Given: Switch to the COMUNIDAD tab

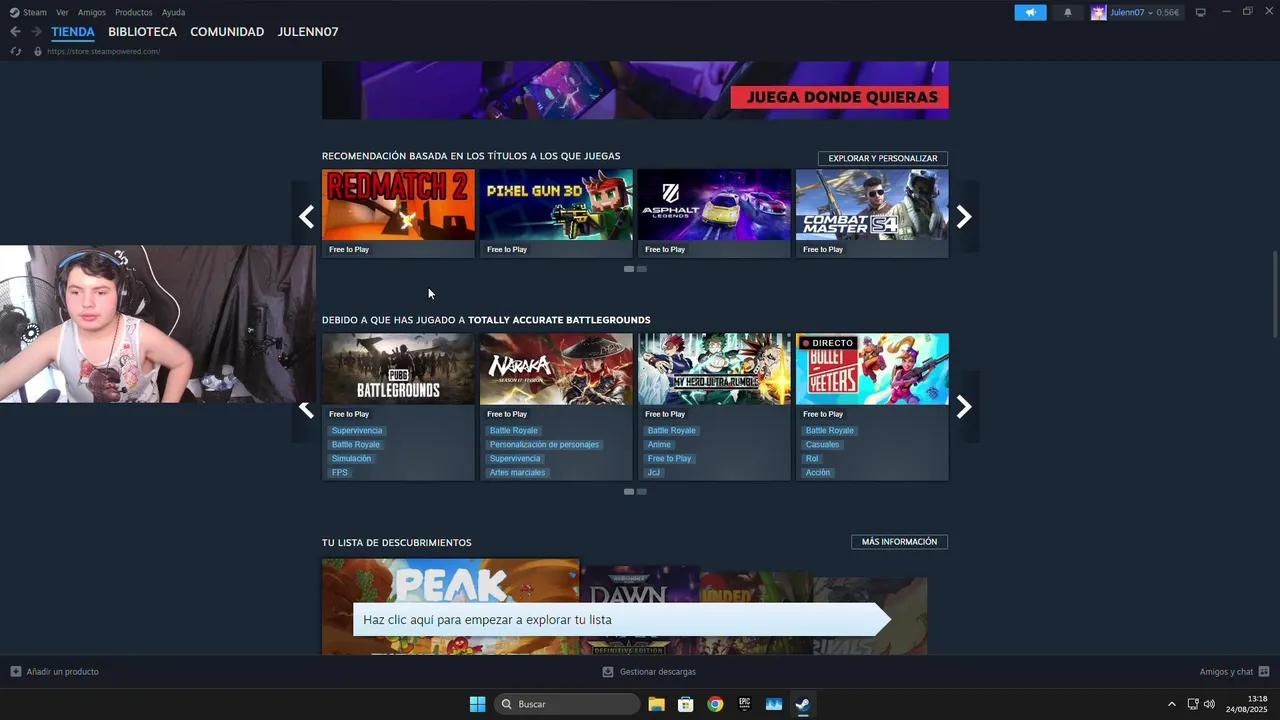Looking at the screenshot, I should (x=227, y=32).
